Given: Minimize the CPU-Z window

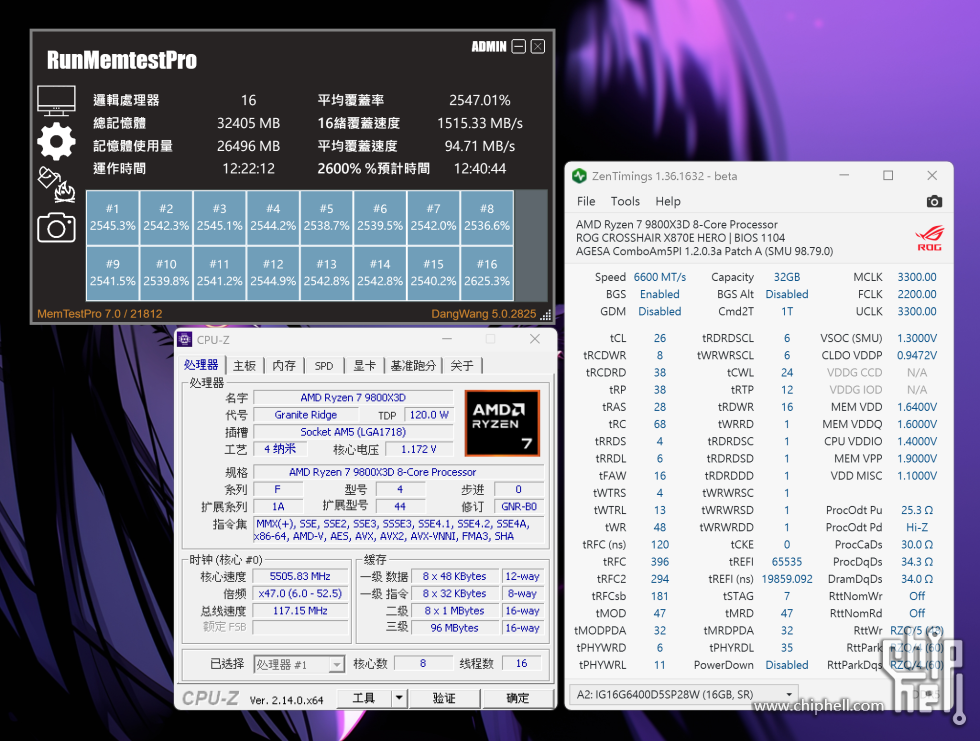Looking at the screenshot, I should (447, 339).
